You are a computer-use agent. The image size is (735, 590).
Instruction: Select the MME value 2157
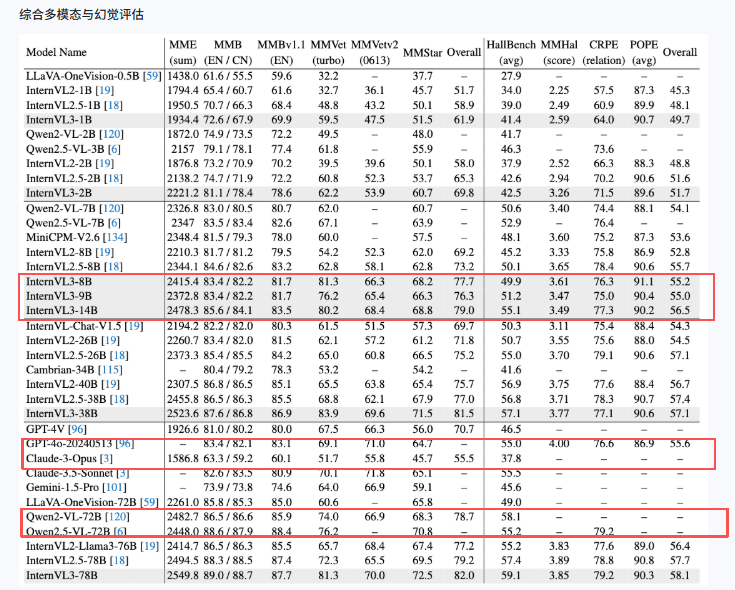tap(183, 149)
